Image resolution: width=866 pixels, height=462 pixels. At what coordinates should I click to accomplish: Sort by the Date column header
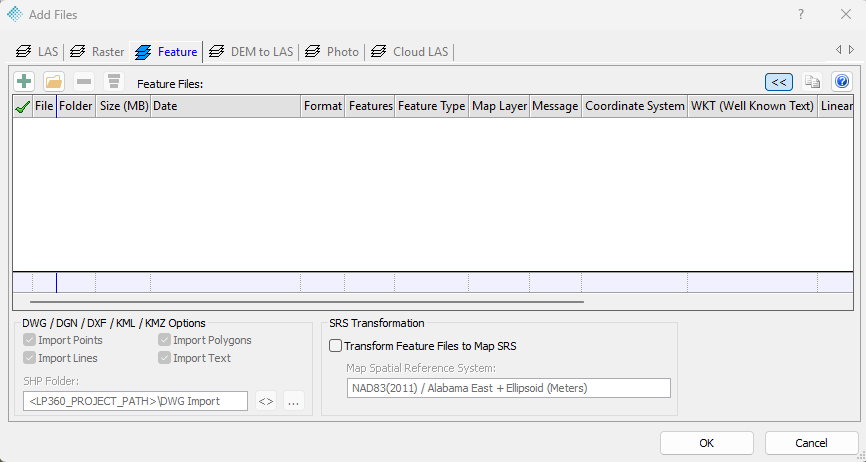click(225, 107)
